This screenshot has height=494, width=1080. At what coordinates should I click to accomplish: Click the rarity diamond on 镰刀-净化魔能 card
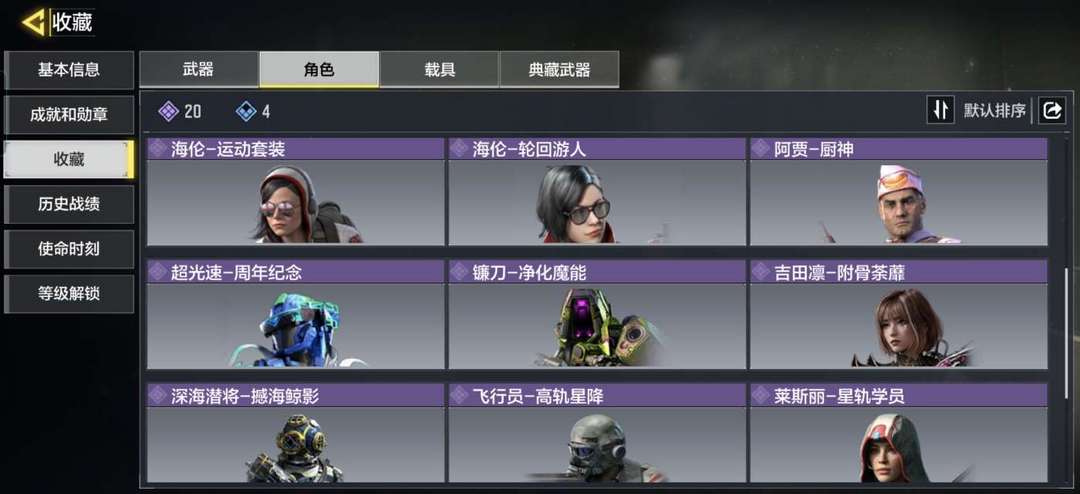tap(460, 272)
